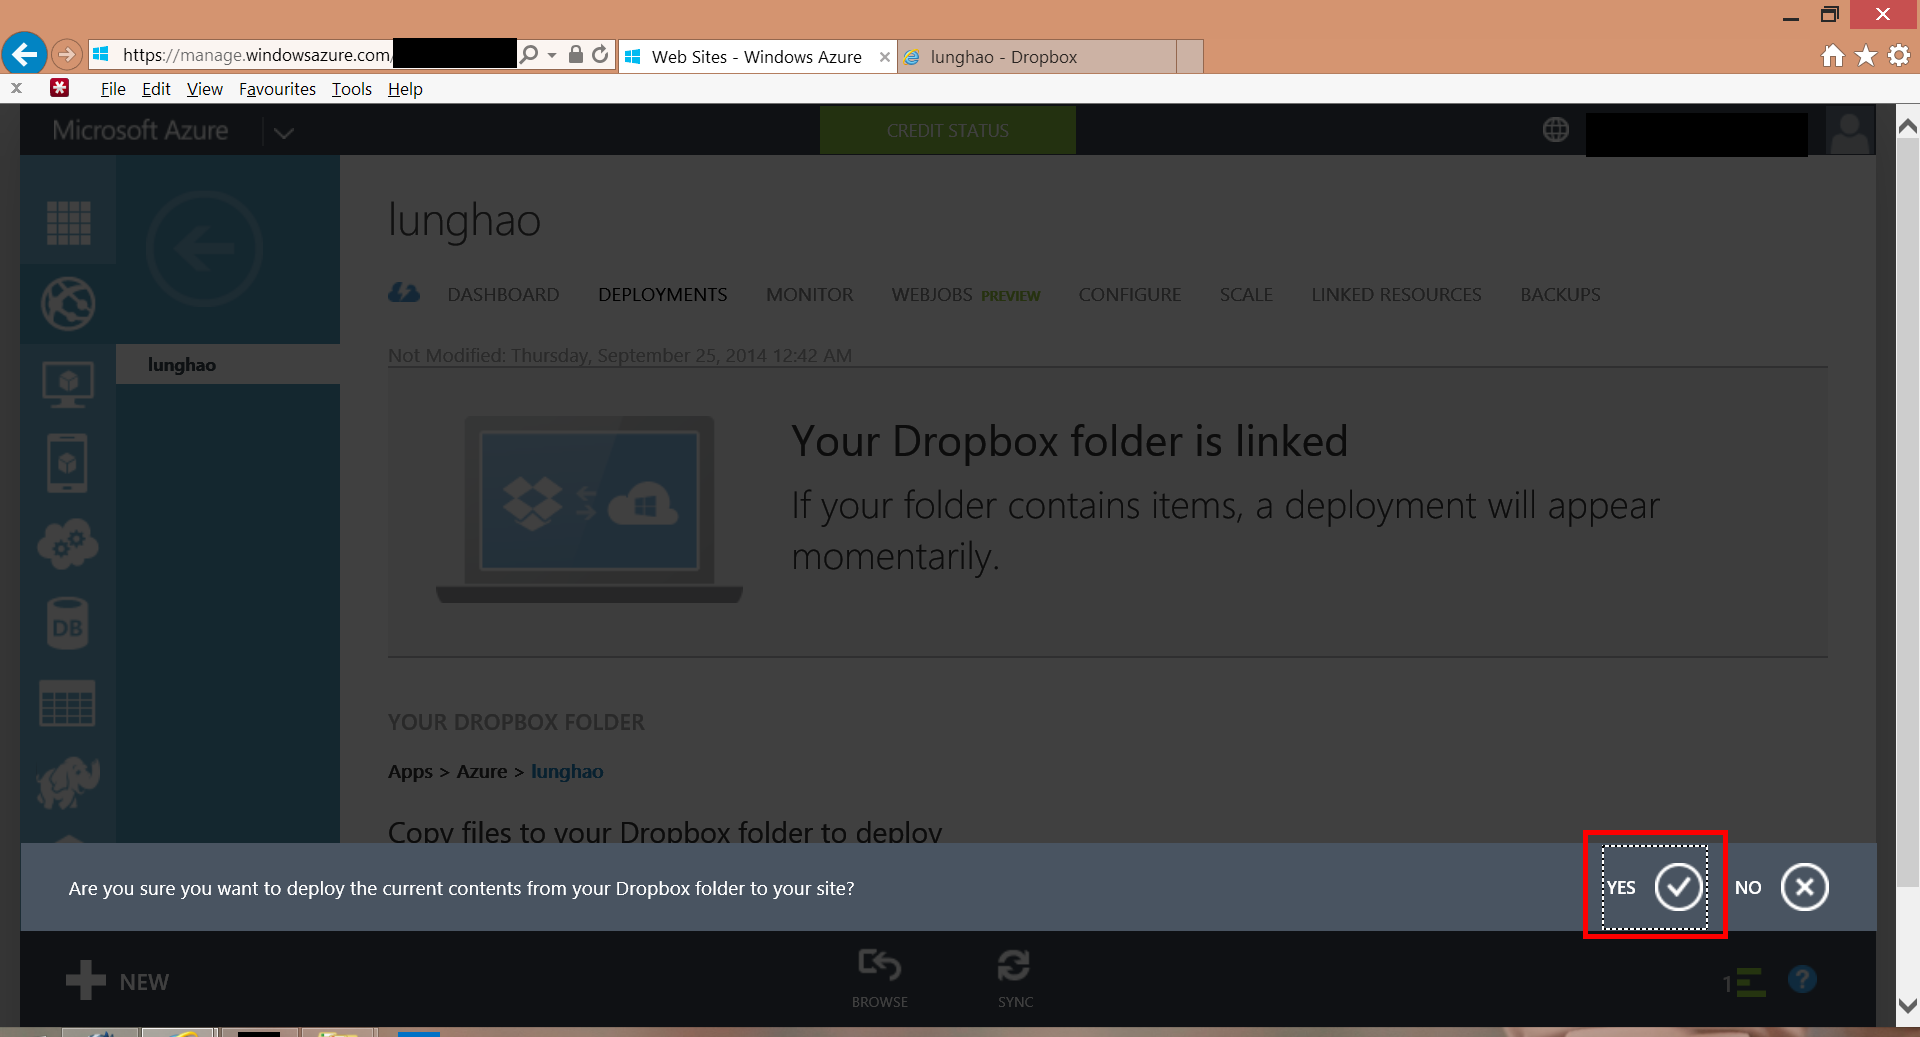Screen dimensions: 1920x1037
Task: Click the BROWSE command icon
Action: pyautogui.click(x=880, y=978)
